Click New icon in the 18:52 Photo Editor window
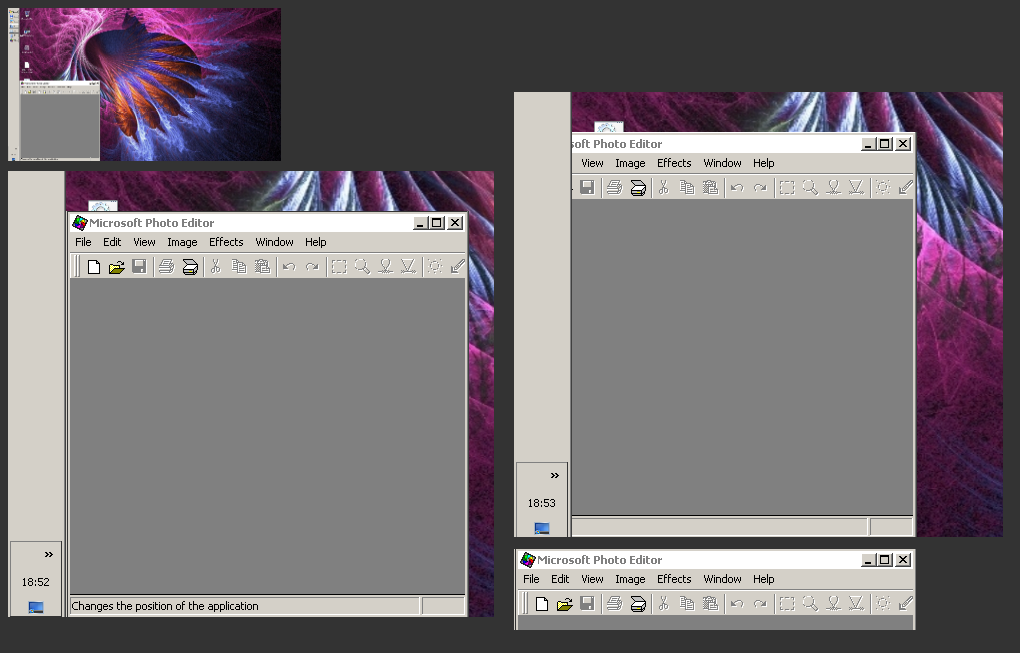Screen dimensions: 1020x653 click(94, 267)
